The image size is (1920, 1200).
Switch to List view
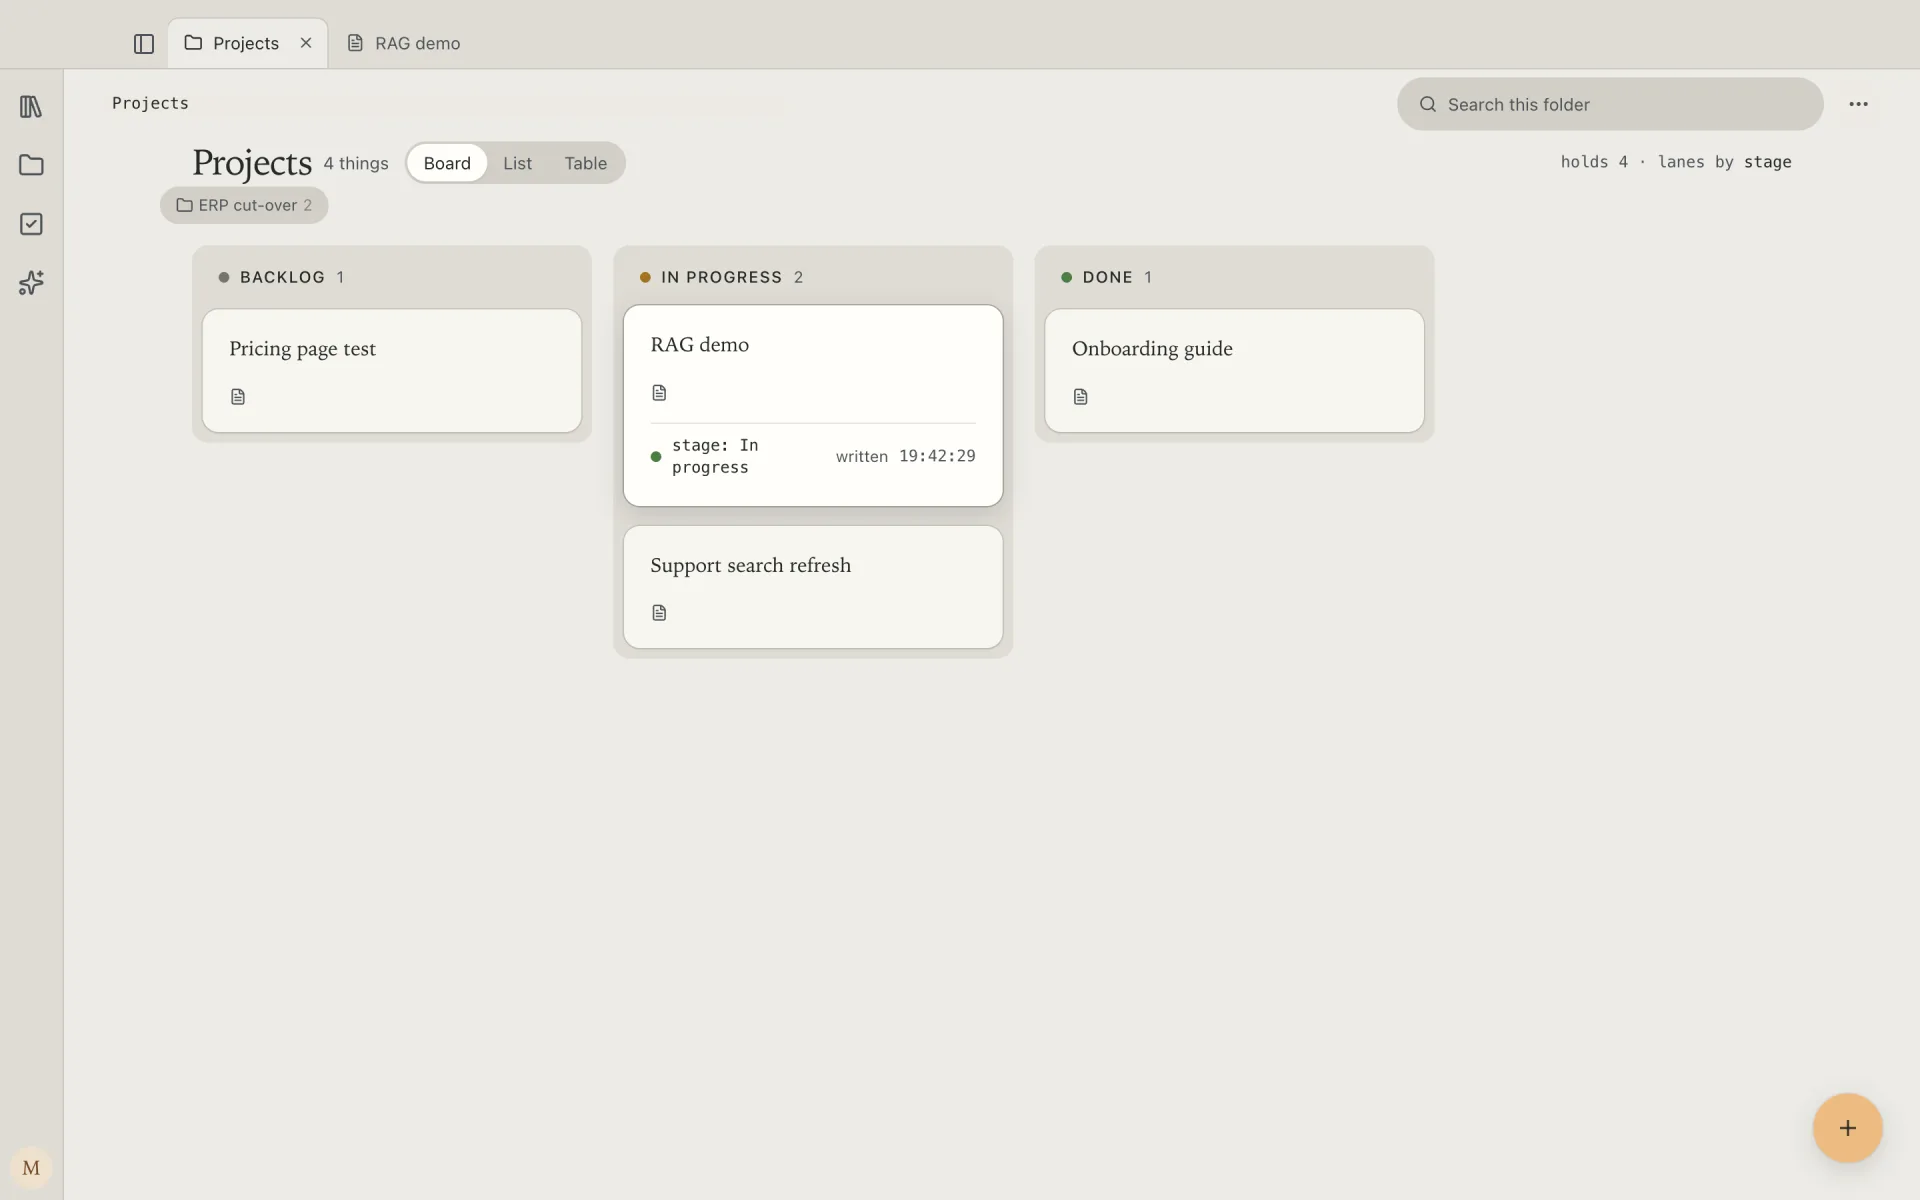click(x=517, y=163)
